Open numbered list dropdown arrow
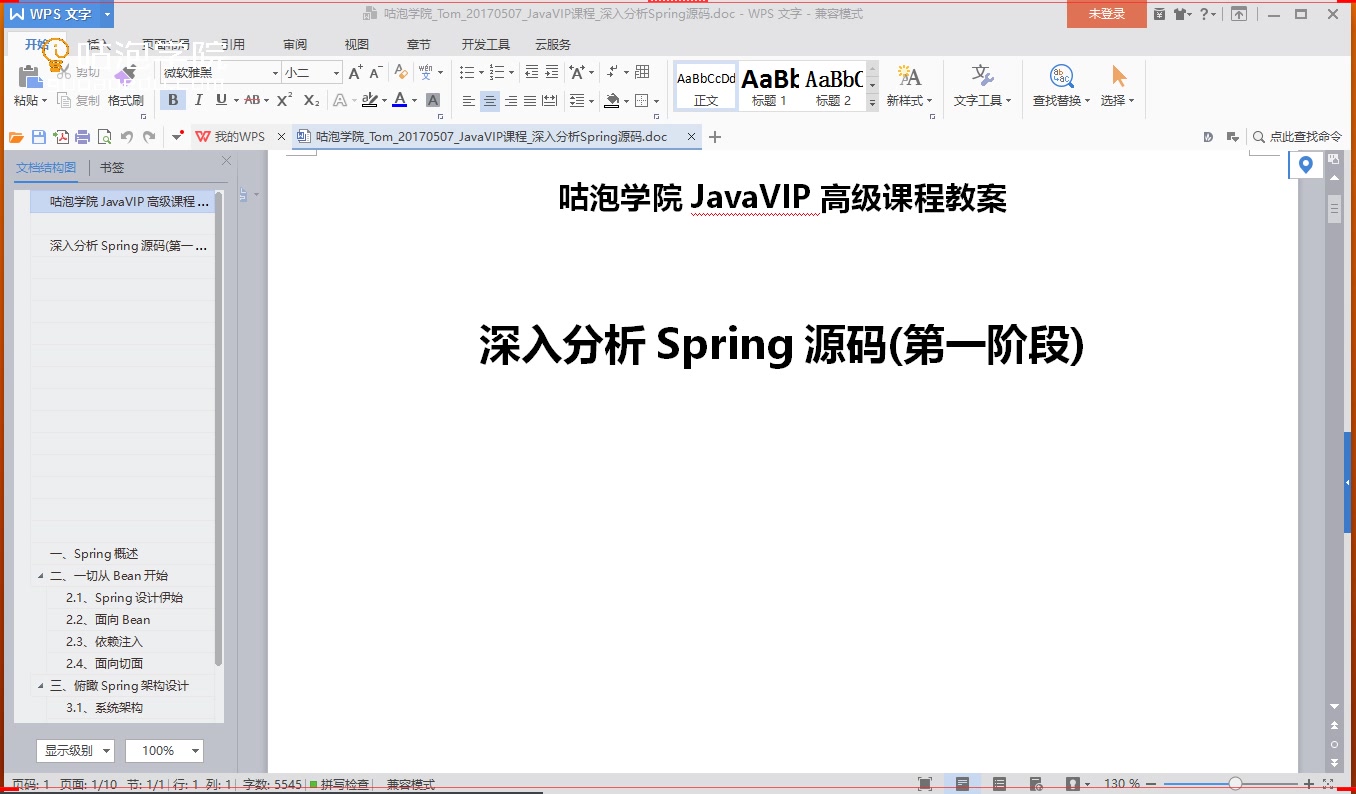This screenshot has width=1356, height=794. [511, 72]
